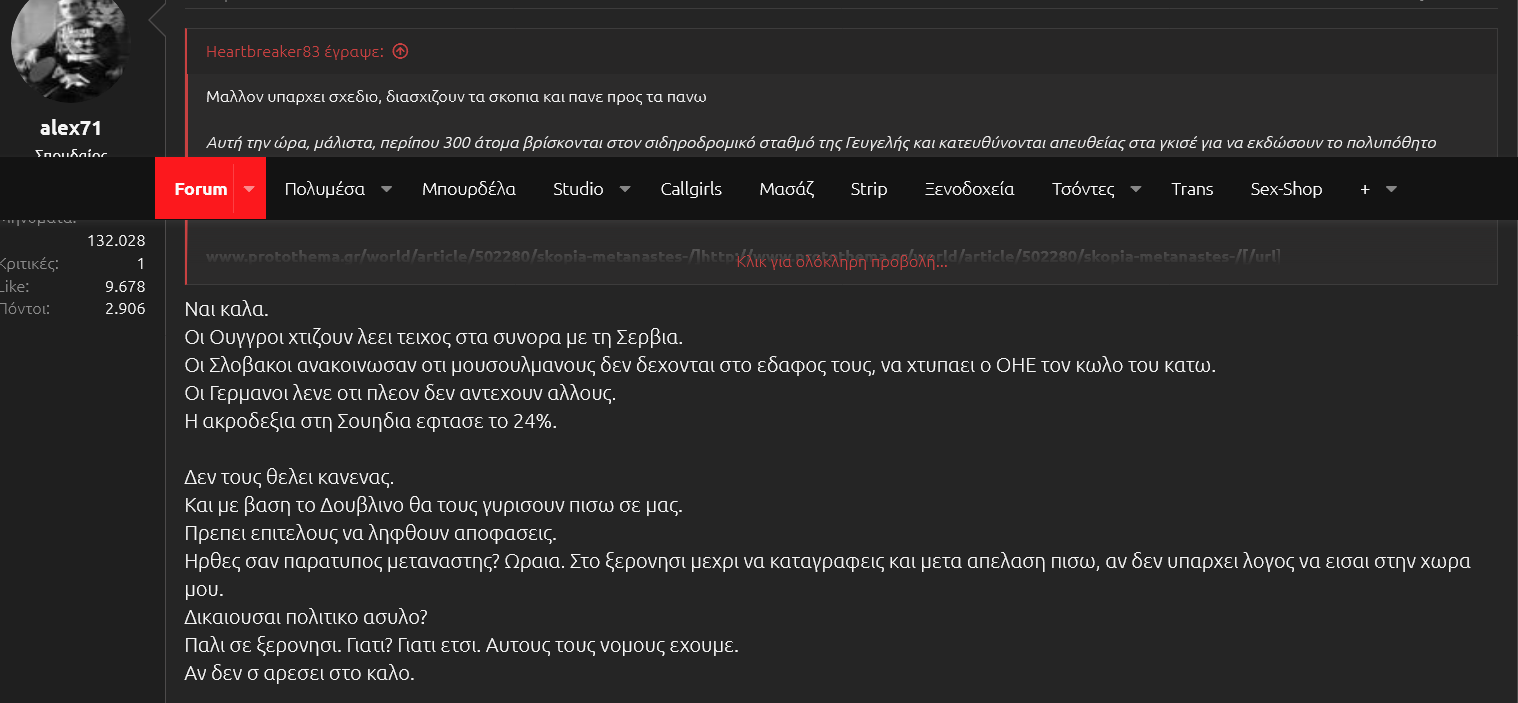Expand the Τσόντες dropdown arrow
The image size is (1518, 703).
1136,189
